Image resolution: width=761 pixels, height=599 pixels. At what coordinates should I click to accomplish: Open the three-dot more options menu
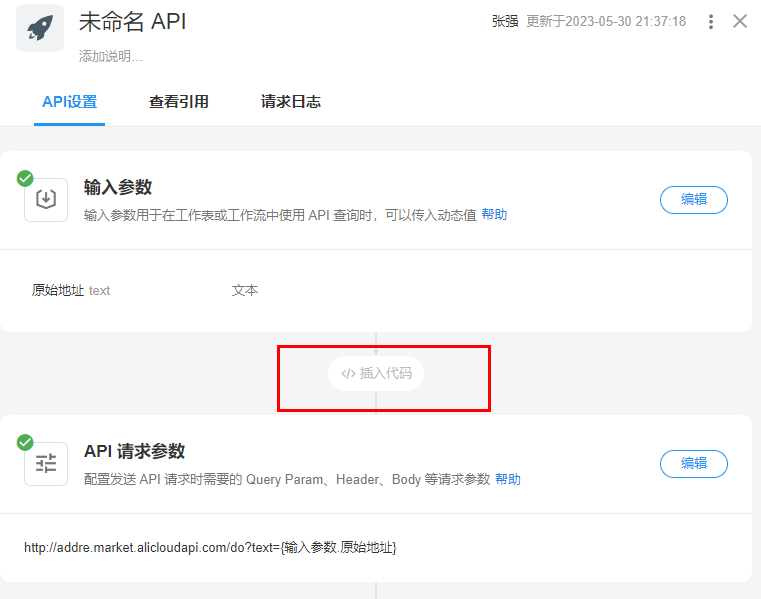[711, 21]
